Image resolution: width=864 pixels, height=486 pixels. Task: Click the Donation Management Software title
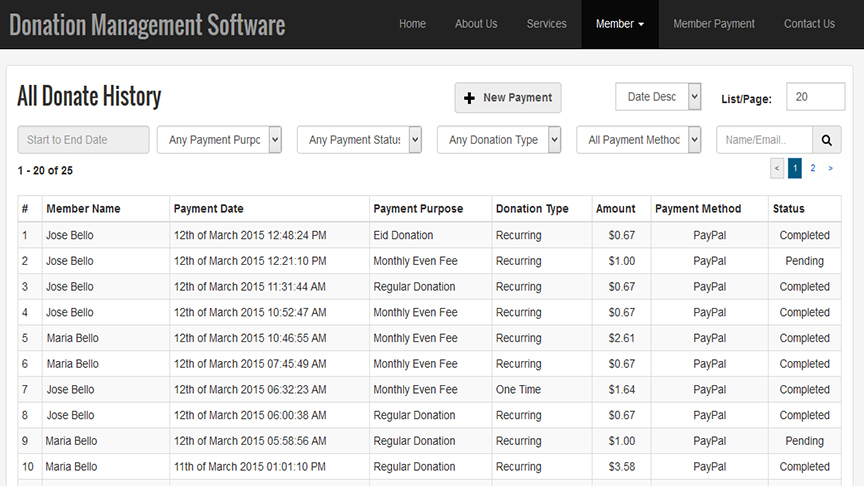pyautogui.click(x=147, y=25)
